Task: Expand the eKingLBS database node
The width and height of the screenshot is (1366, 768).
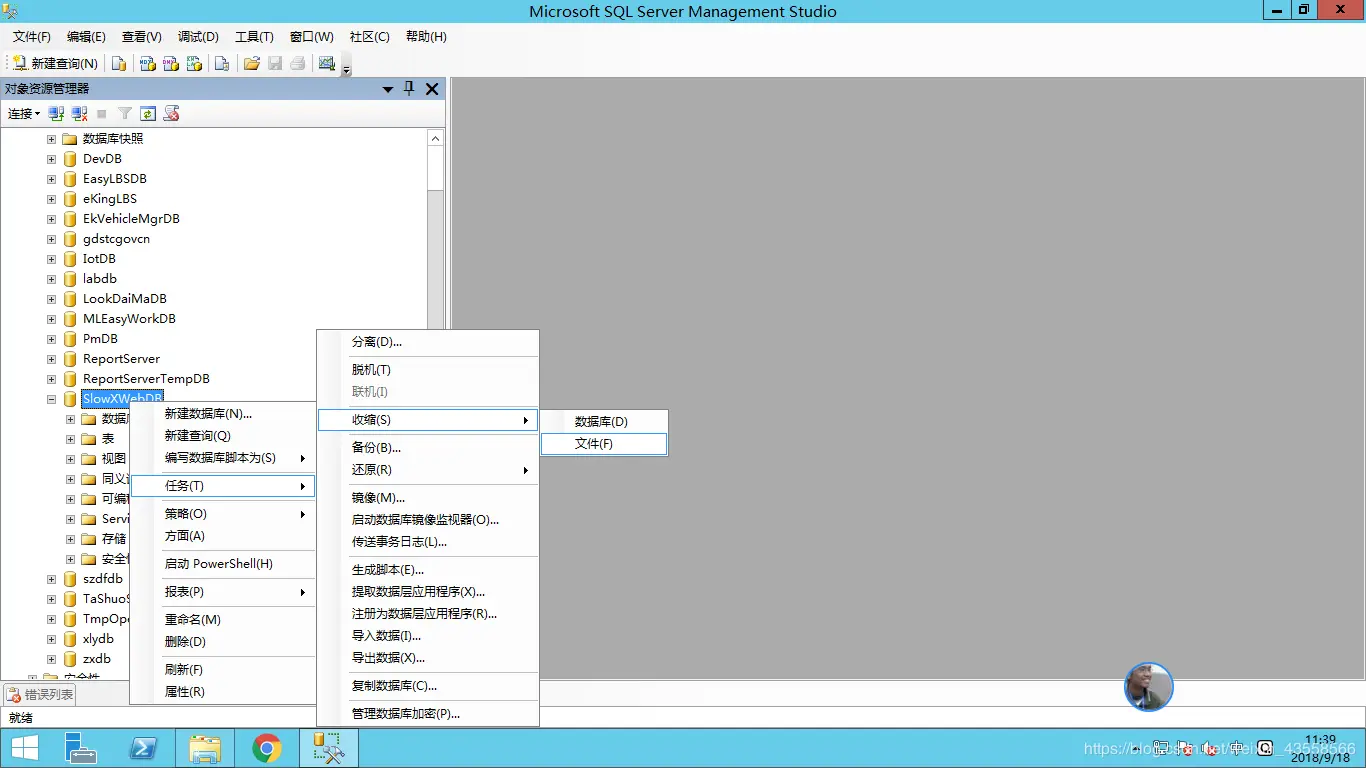Action: tap(52, 199)
